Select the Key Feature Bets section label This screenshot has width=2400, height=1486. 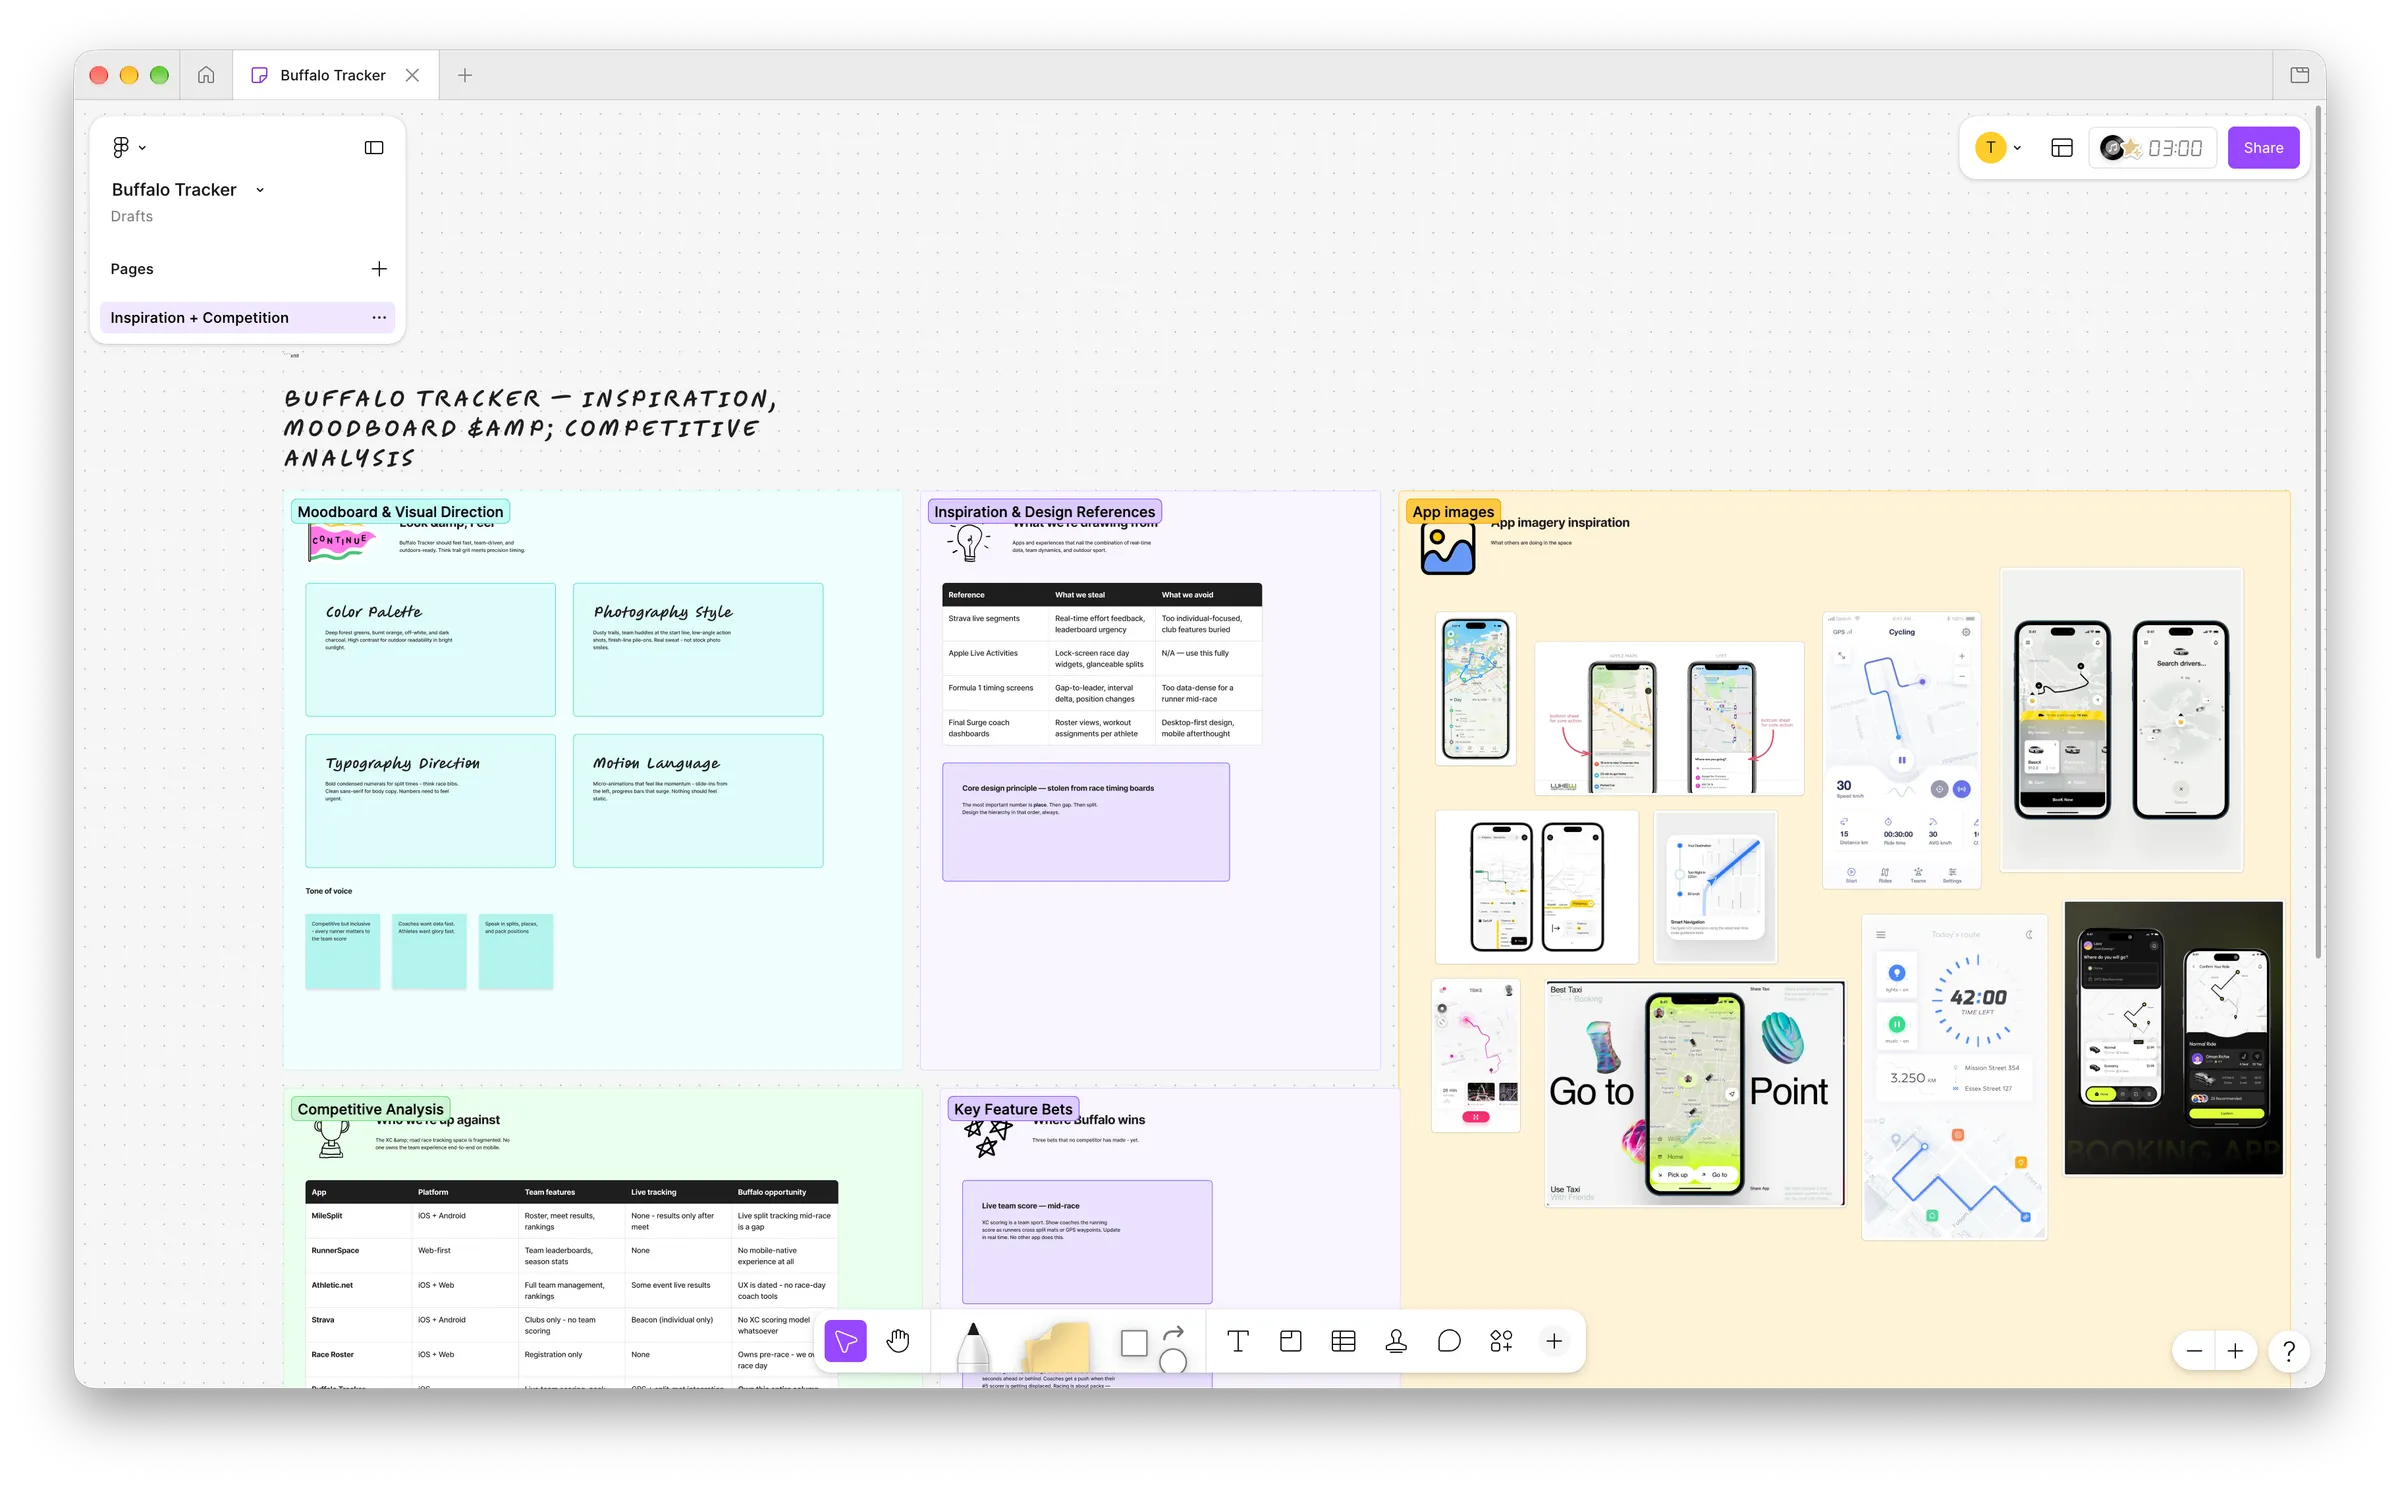click(x=1013, y=1109)
